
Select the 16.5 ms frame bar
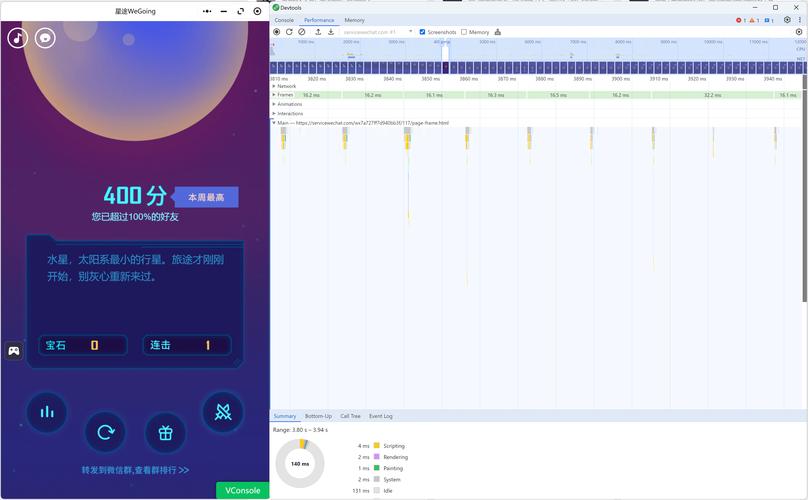pos(558,95)
